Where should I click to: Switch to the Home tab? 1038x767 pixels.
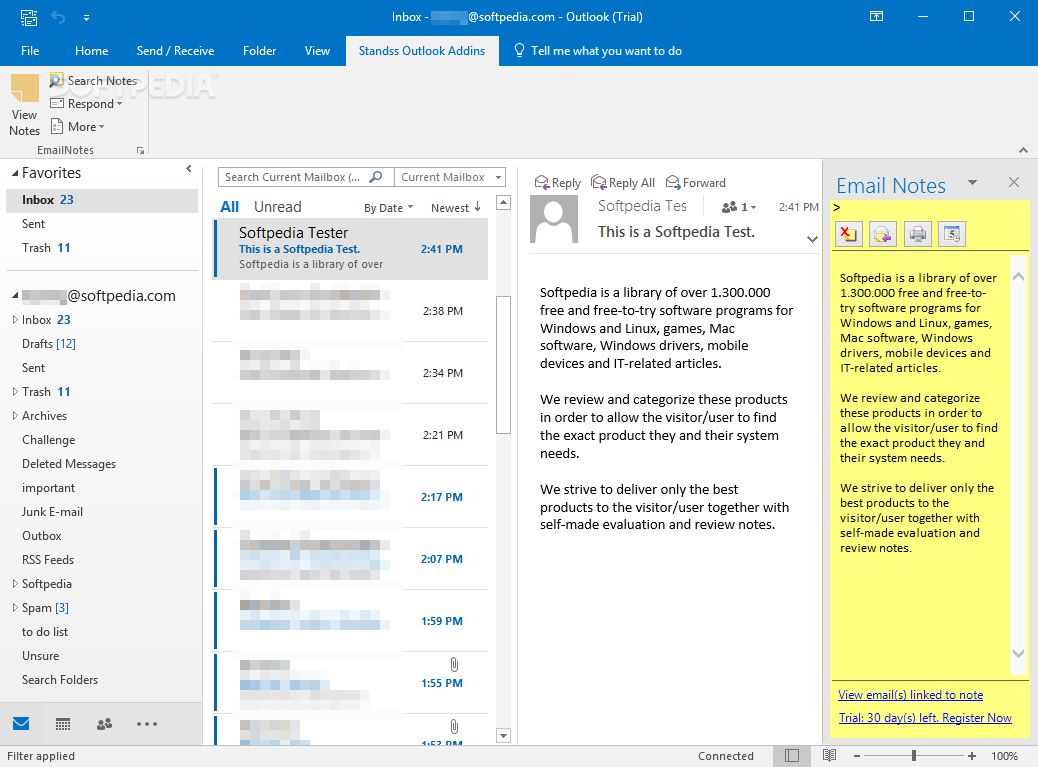pyautogui.click(x=91, y=51)
